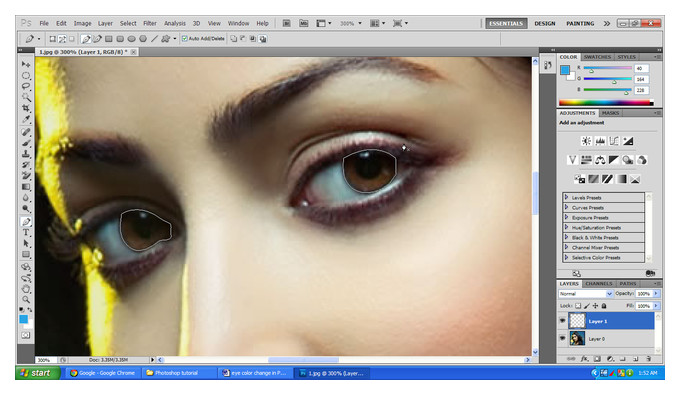Enable Shape Layers mode in options bar
The height and width of the screenshot is (395, 680).
point(52,39)
